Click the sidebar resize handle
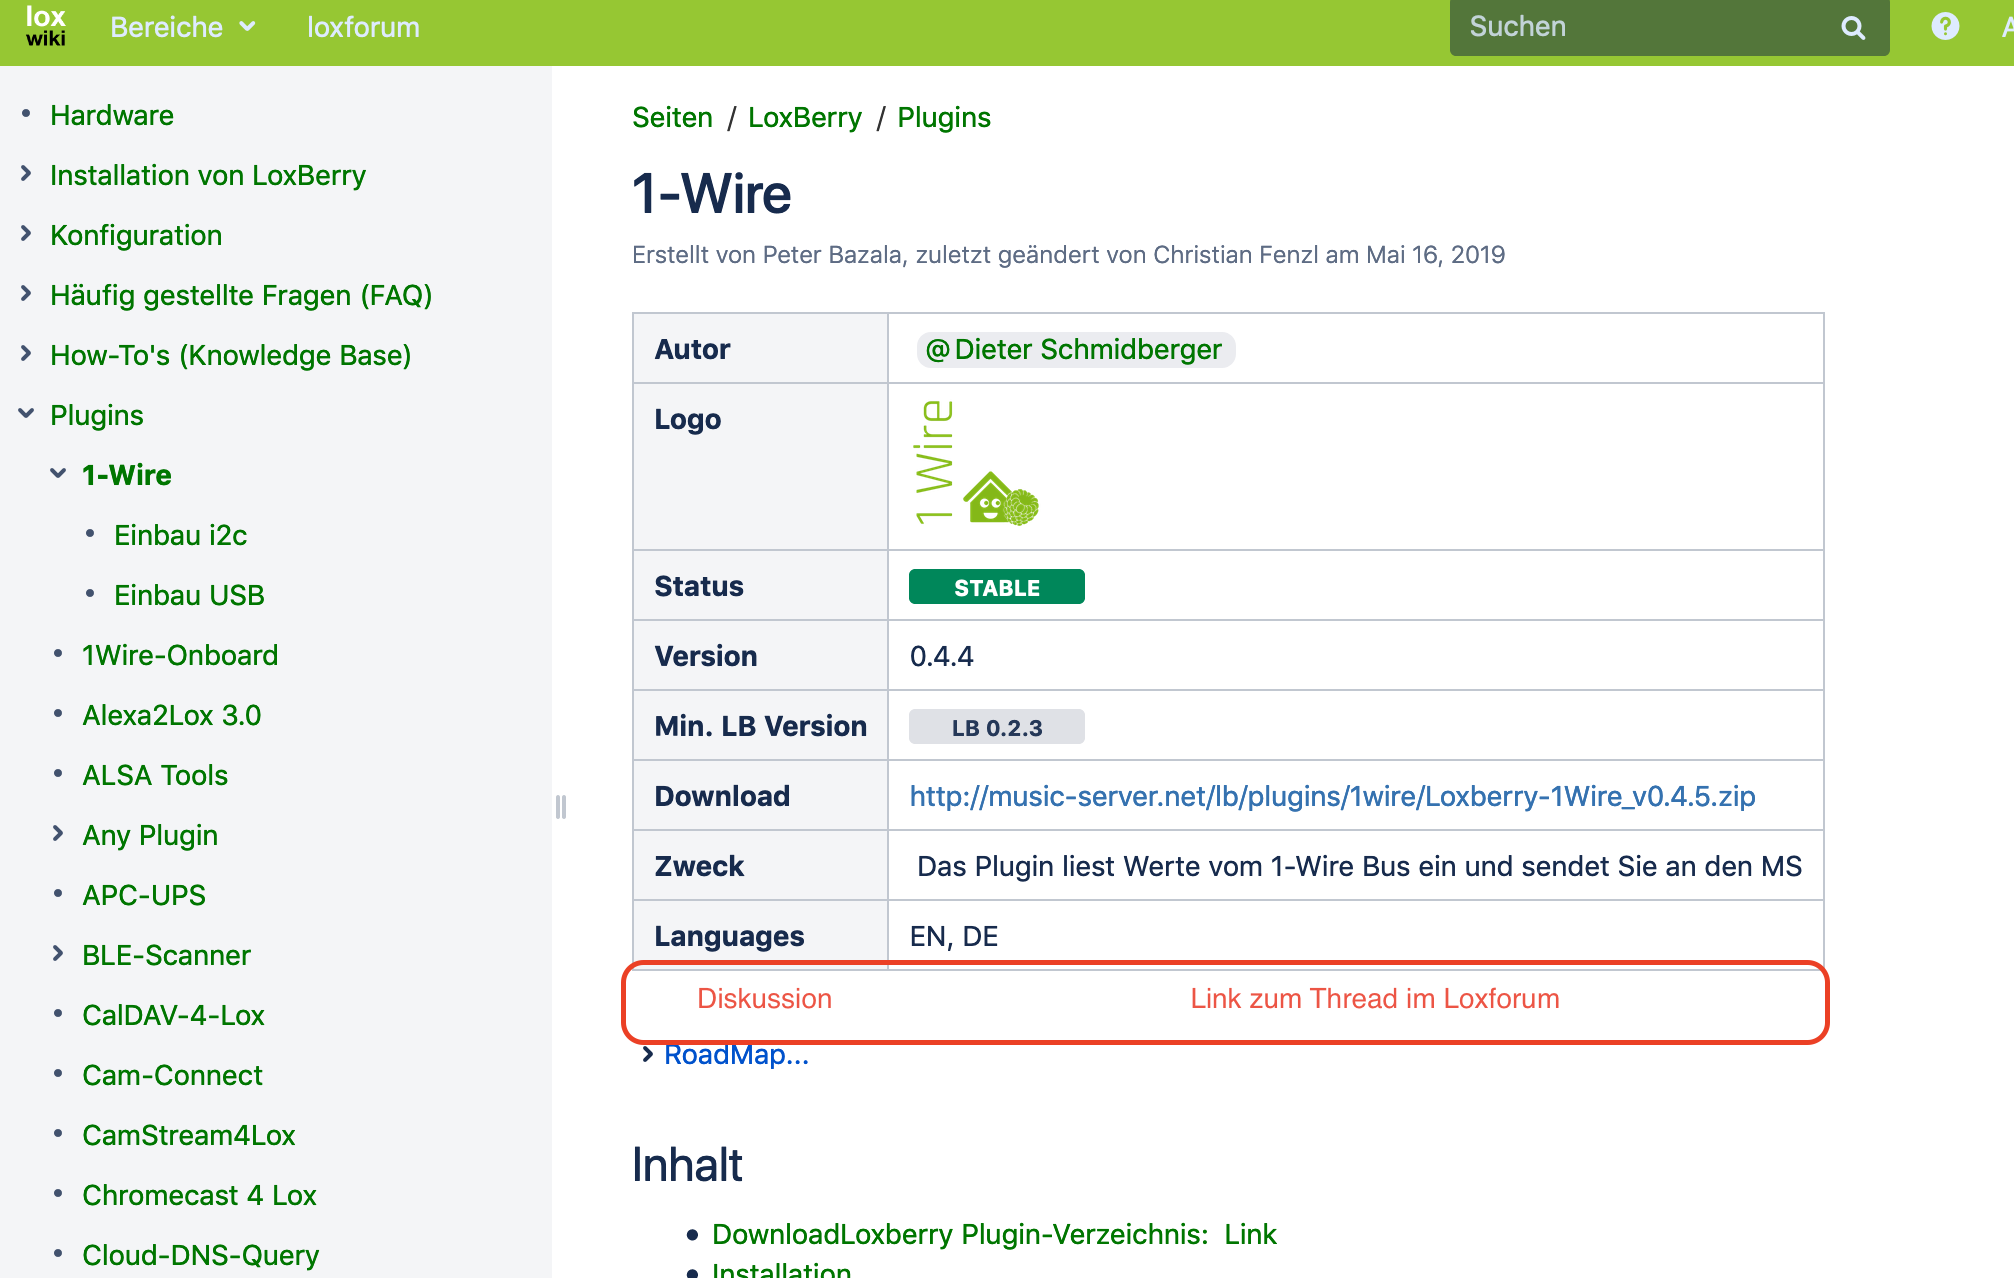2014x1278 pixels. [x=561, y=806]
